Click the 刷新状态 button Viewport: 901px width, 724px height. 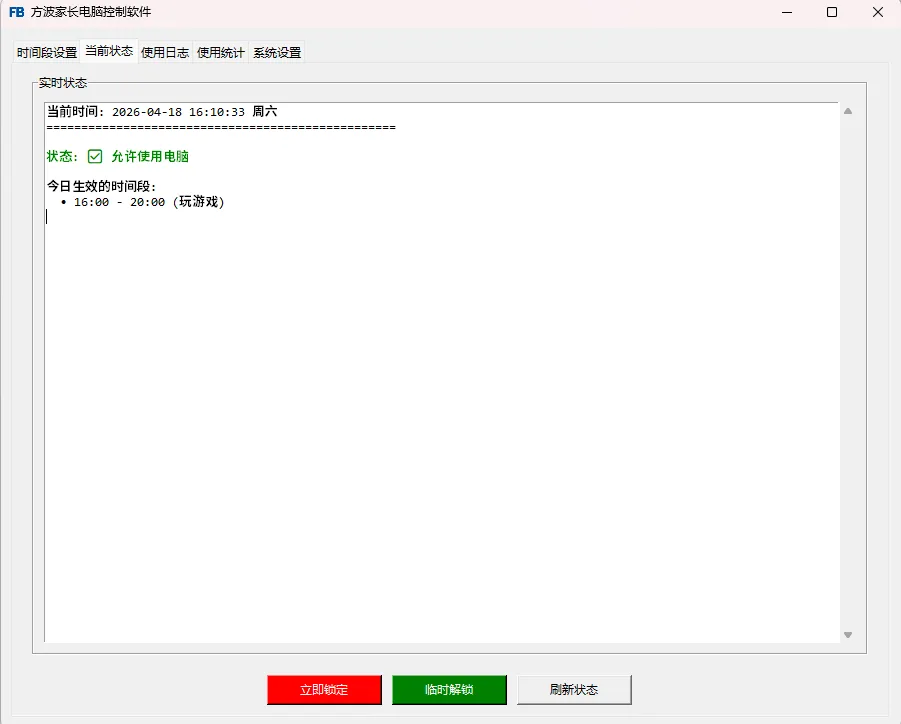574,690
